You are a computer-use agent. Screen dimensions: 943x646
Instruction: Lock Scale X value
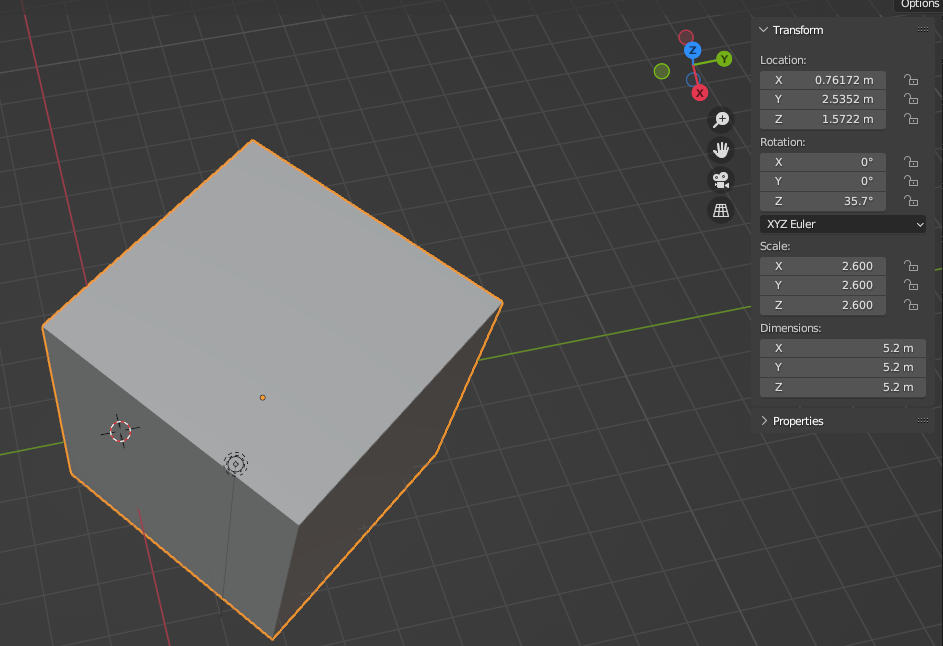click(x=911, y=266)
